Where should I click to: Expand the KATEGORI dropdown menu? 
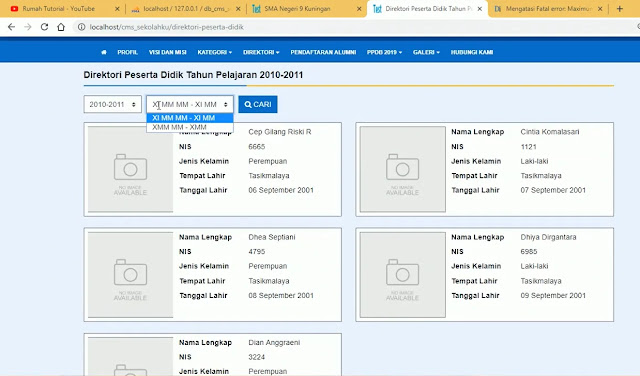pyautogui.click(x=215, y=52)
